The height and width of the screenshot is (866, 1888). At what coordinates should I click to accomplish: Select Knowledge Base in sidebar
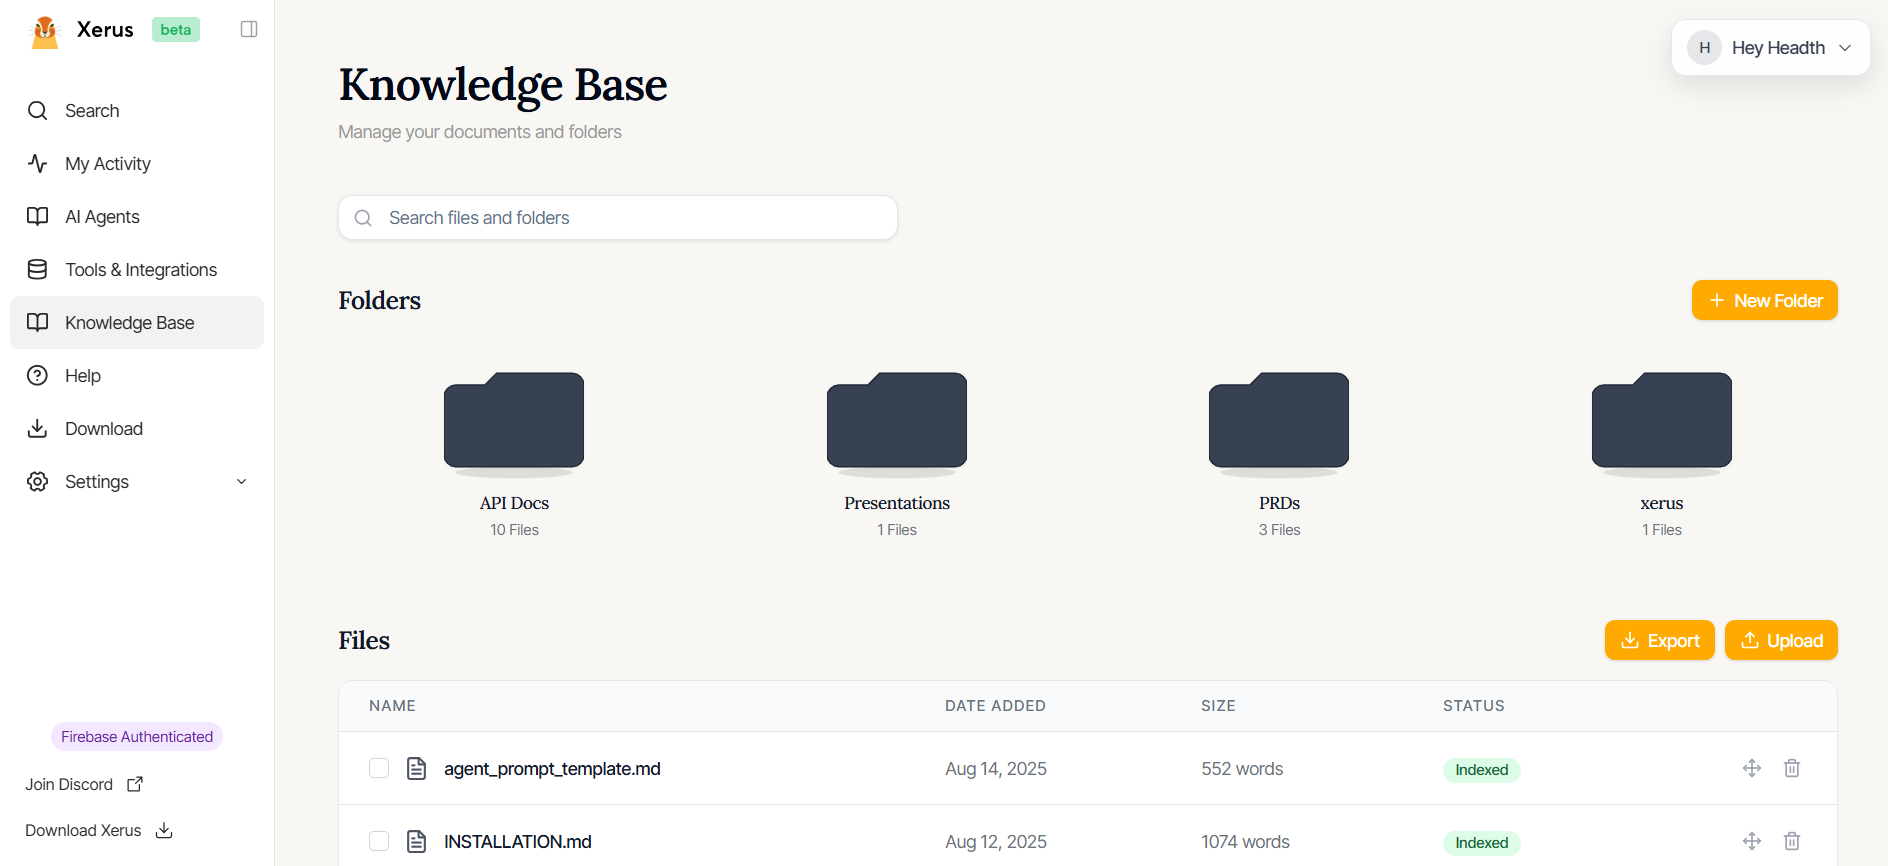(x=137, y=323)
